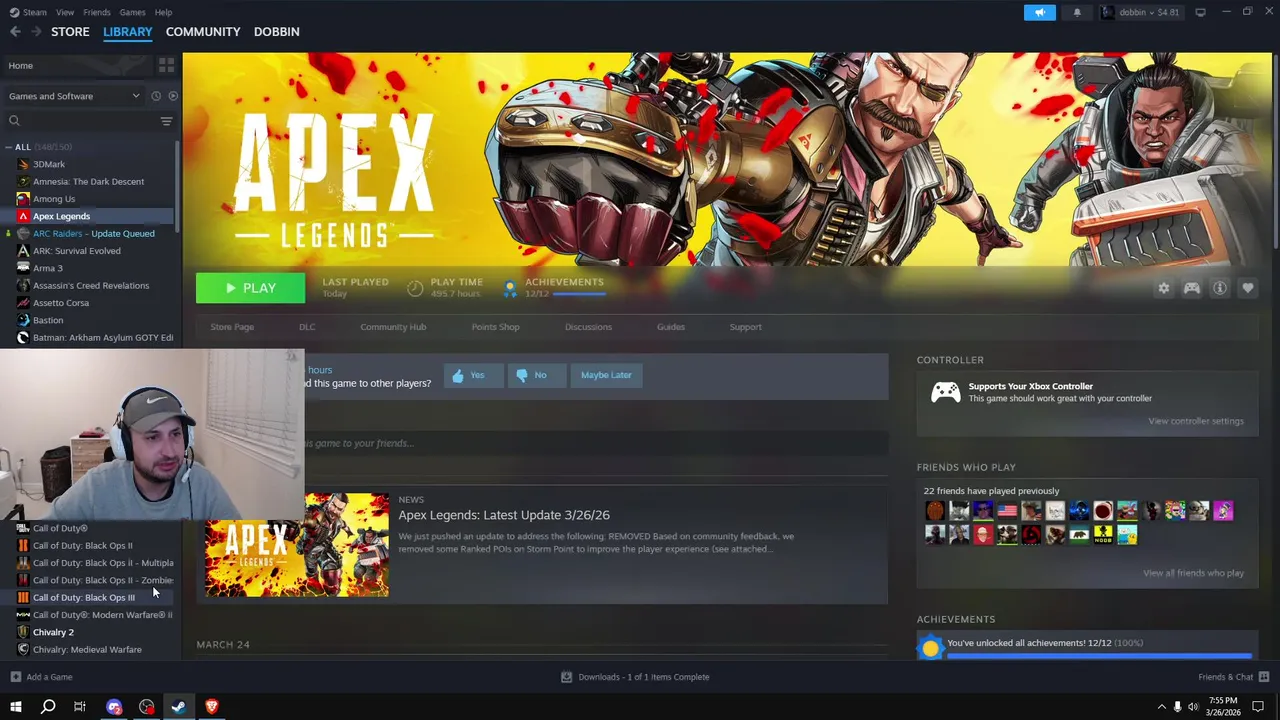Image resolution: width=1280 pixels, height=720 pixels.
Task: Recommend game with Yes thumbs up
Action: pyautogui.click(x=473, y=375)
